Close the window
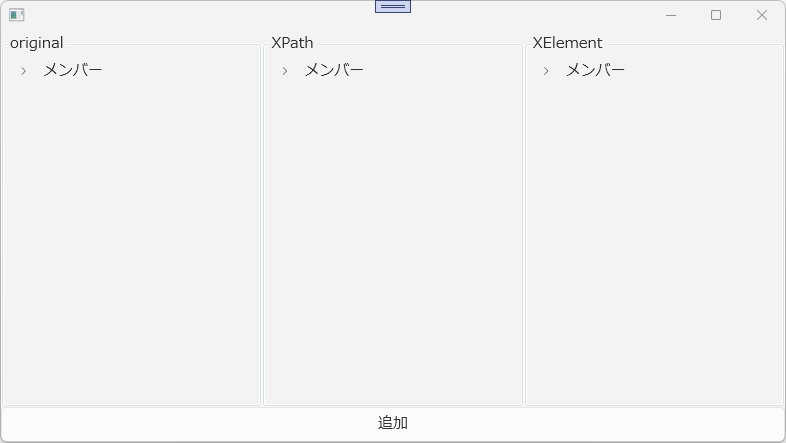 pos(761,16)
